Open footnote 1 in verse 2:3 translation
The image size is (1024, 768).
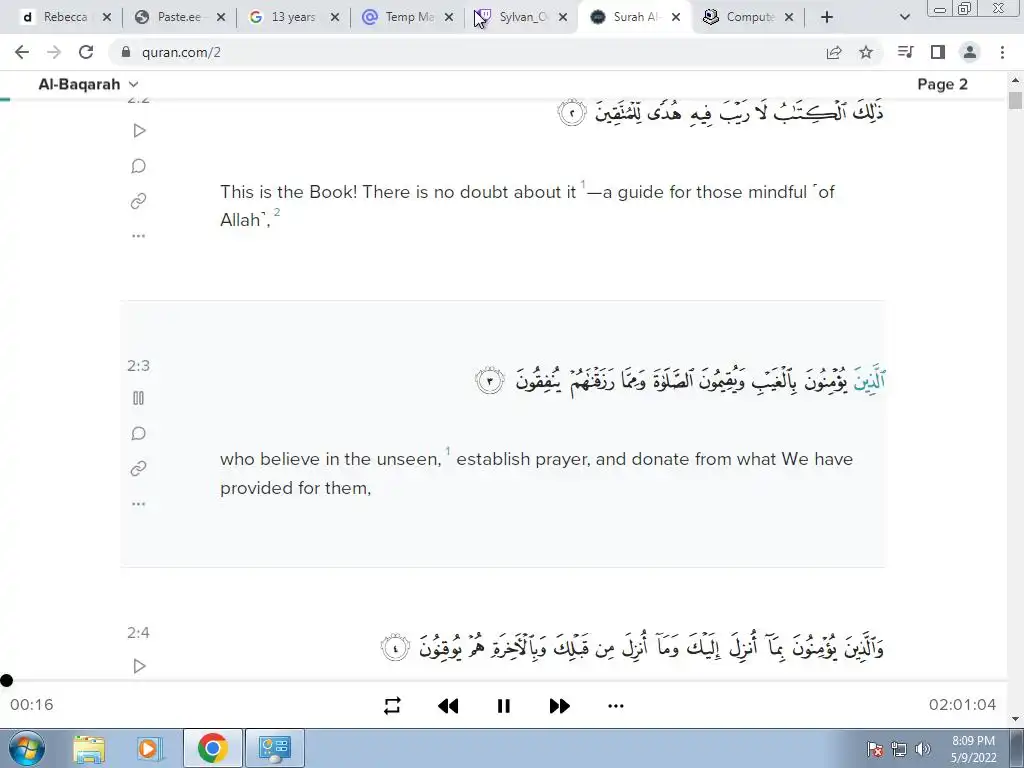pyautogui.click(x=448, y=452)
